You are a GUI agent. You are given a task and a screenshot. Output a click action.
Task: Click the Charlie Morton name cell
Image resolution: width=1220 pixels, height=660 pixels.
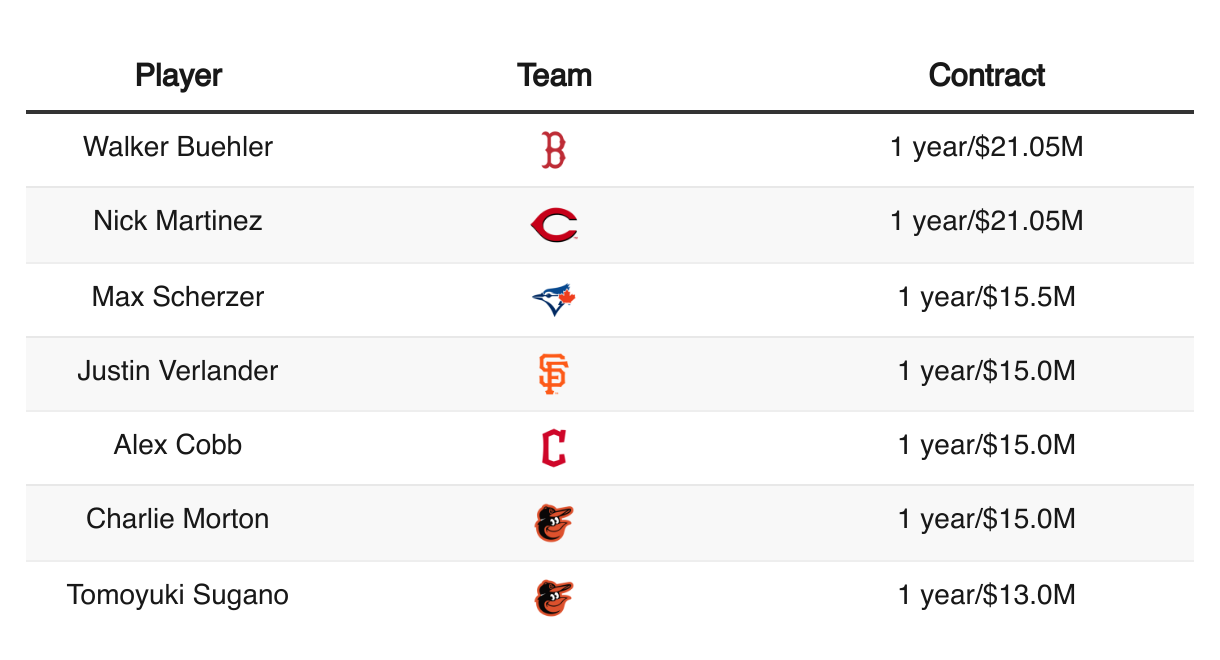pyautogui.click(x=178, y=519)
